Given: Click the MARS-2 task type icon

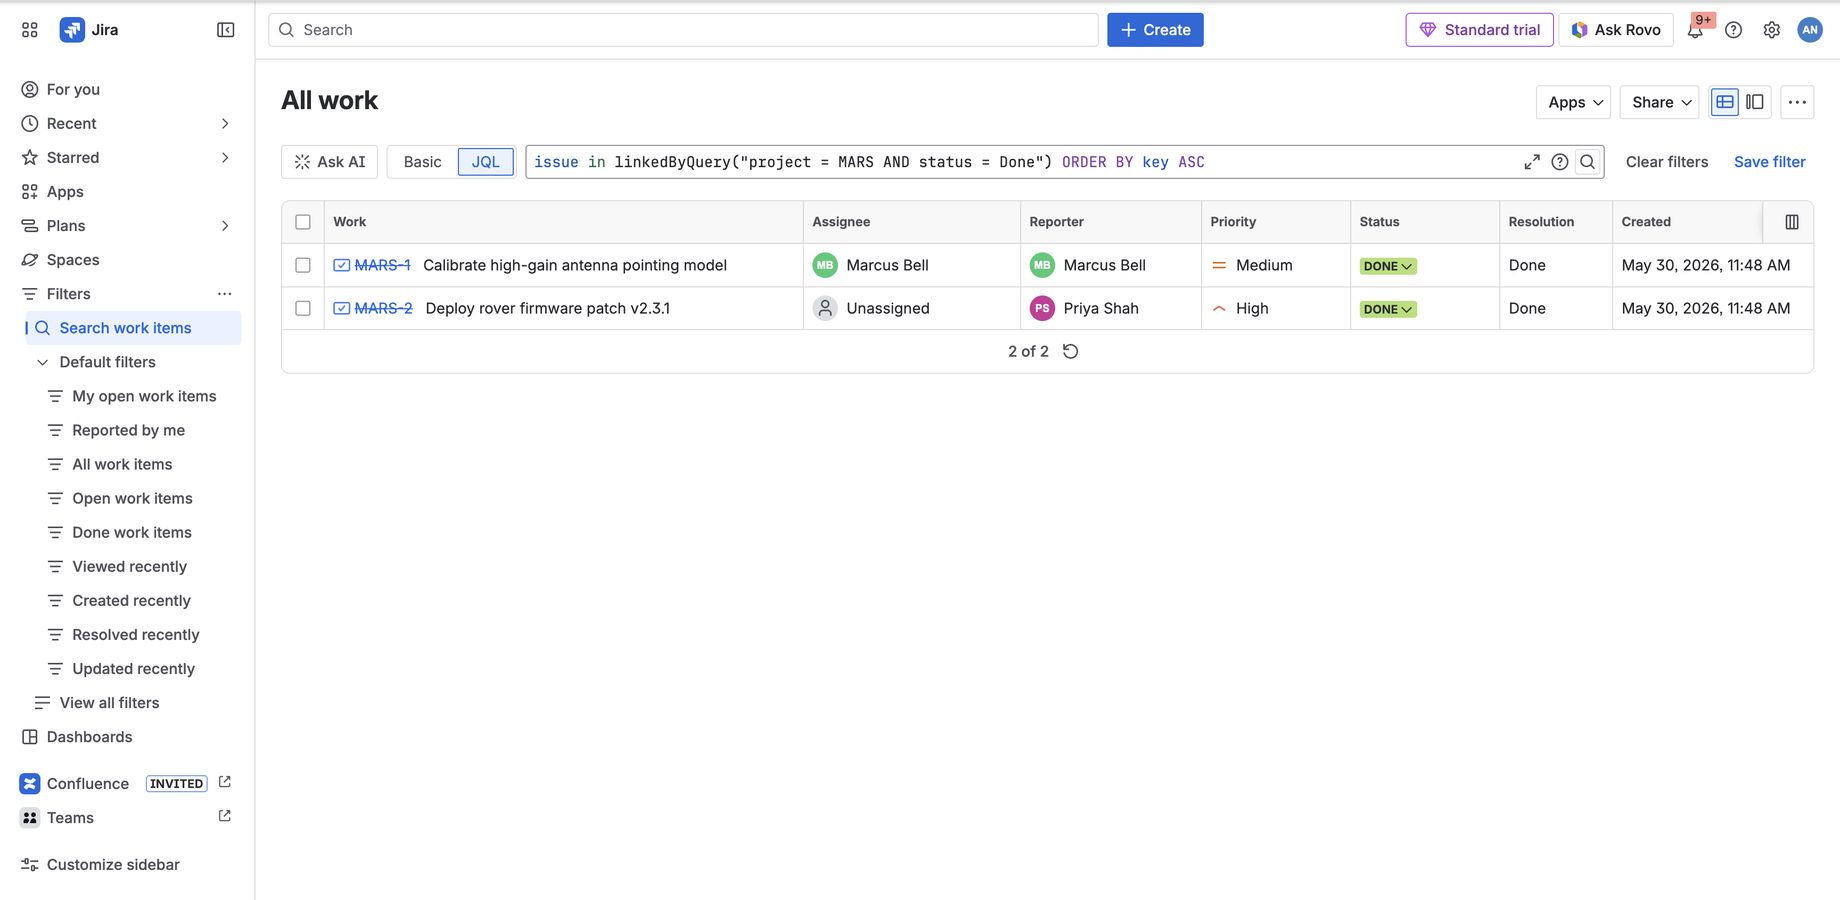Looking at the screenshot, I should (x=342, y=308).
